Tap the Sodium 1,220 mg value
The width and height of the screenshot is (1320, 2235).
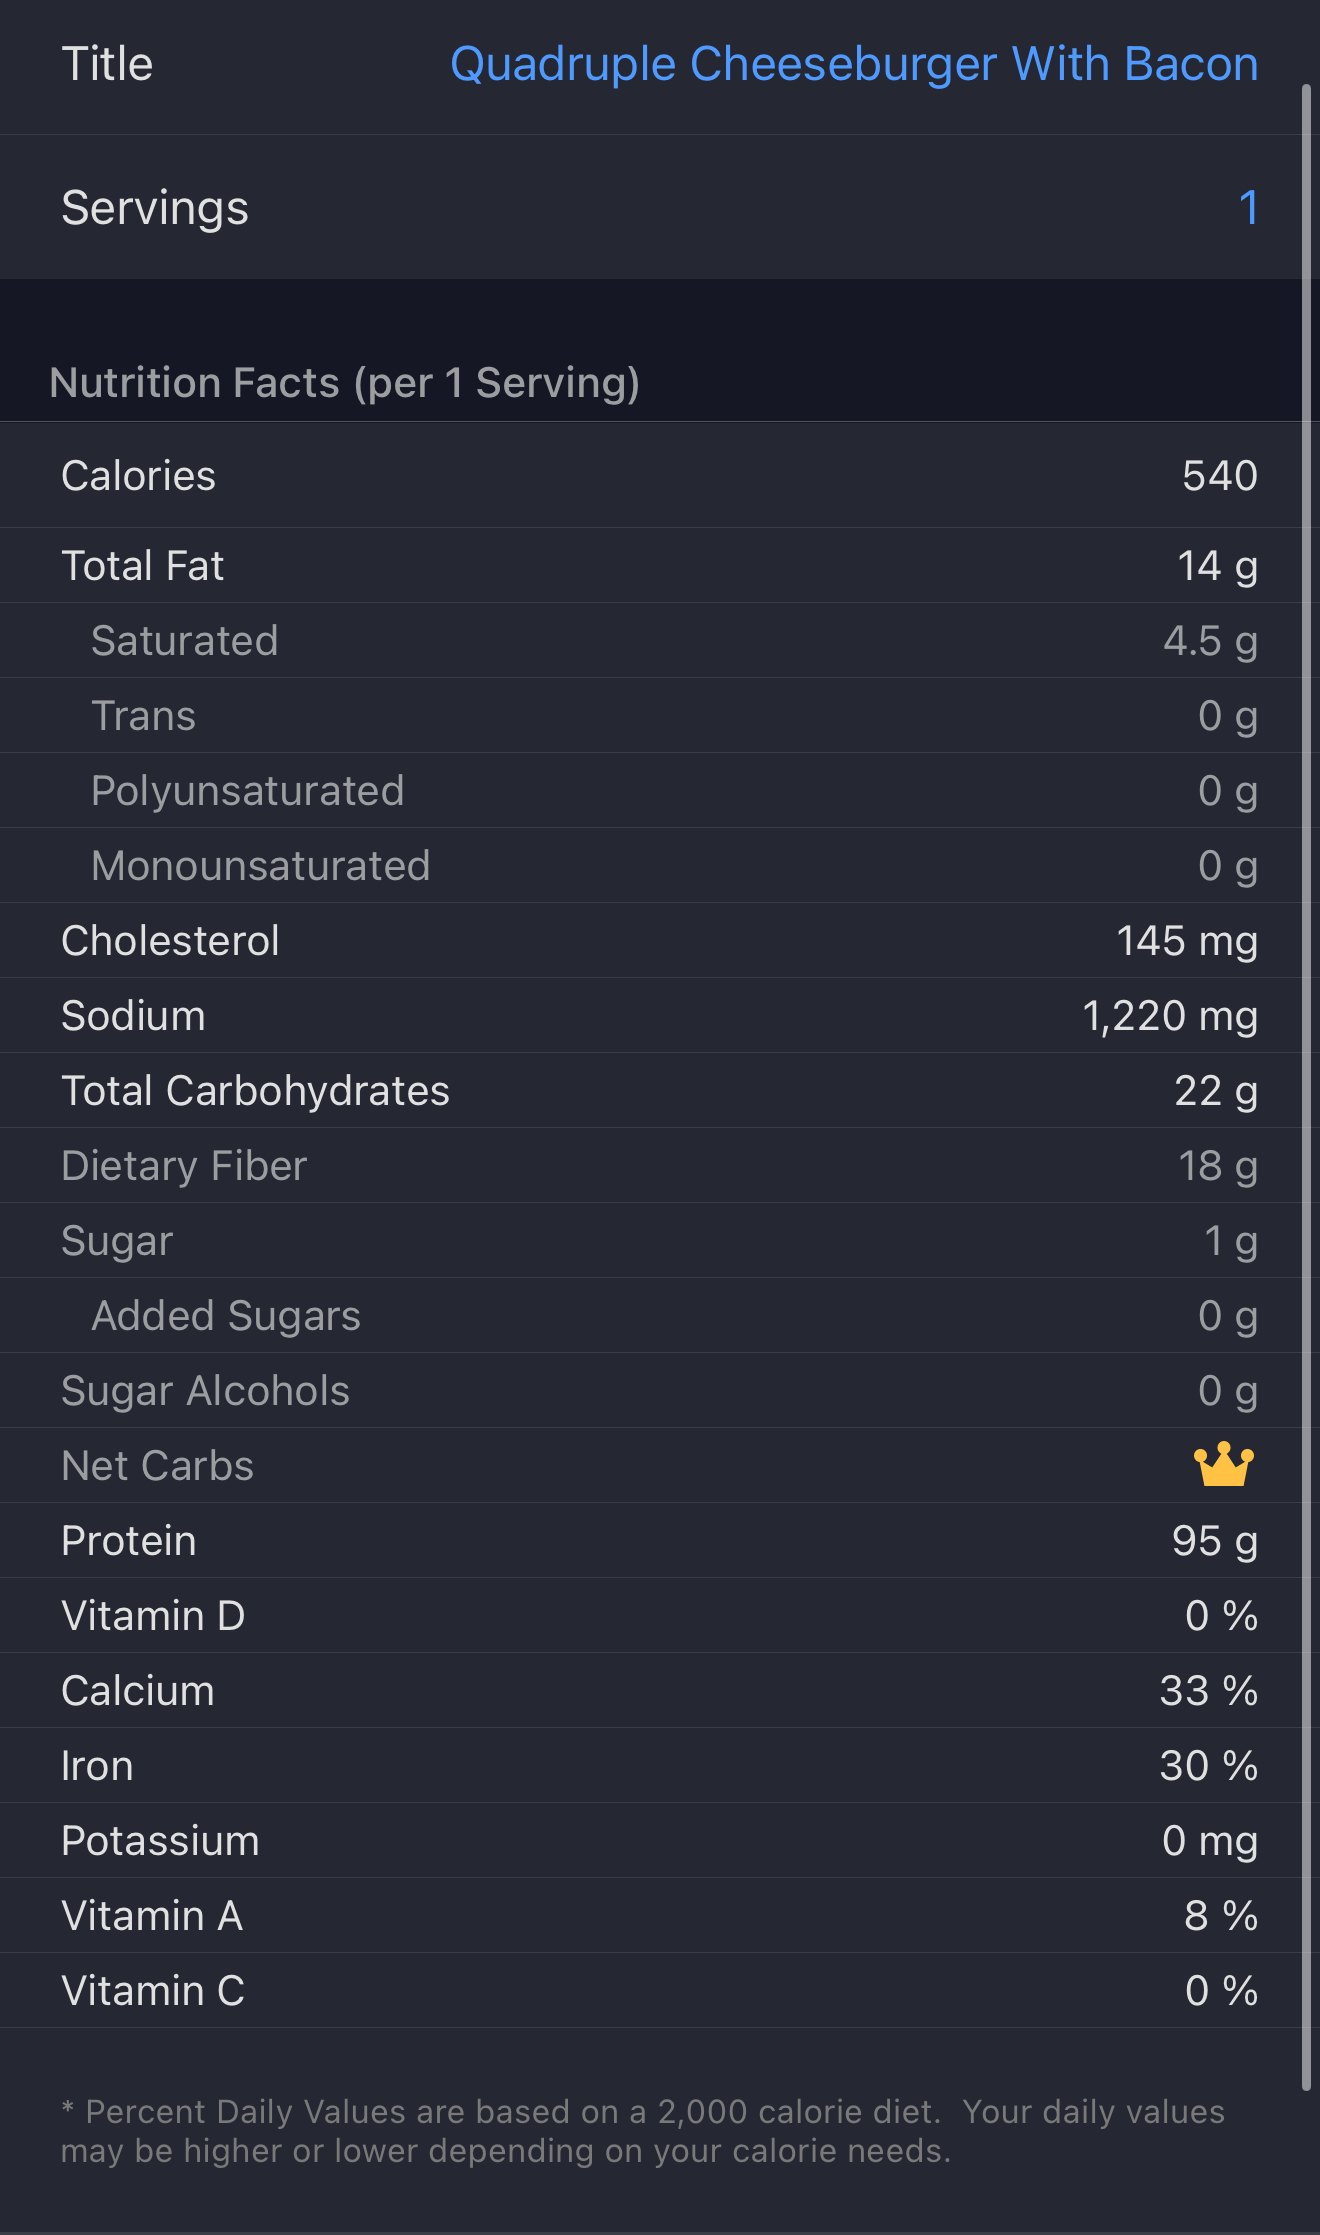[1169, 1016]
